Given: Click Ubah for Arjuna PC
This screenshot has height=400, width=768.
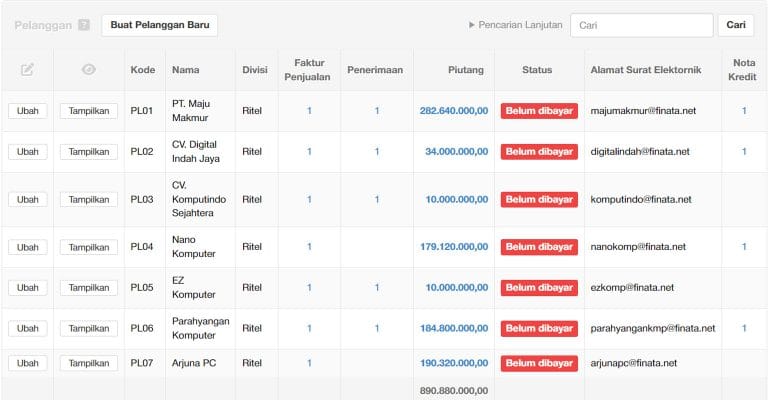Looking at the screenshot, I should 27,363.
